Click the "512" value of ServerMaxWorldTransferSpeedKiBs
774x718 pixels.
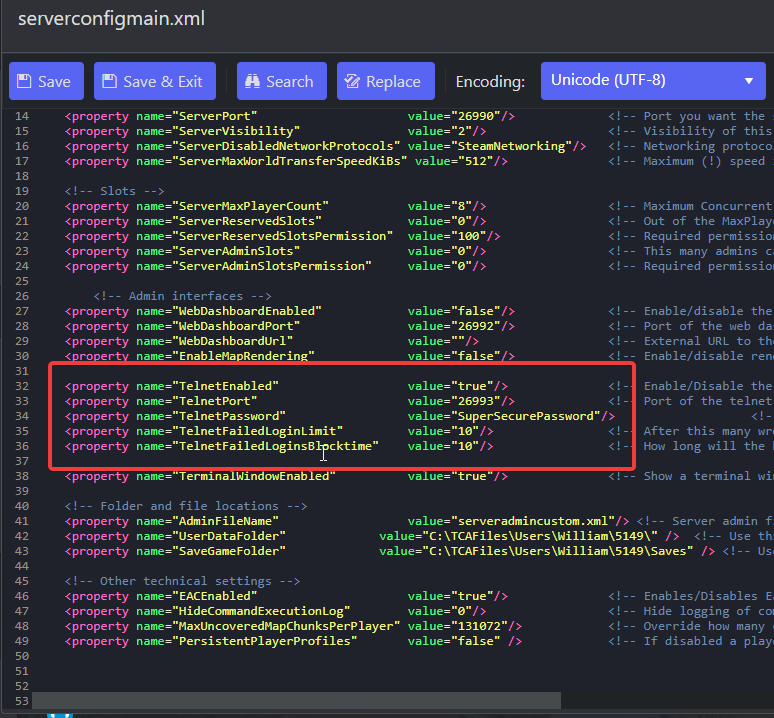tap(476, 161)
